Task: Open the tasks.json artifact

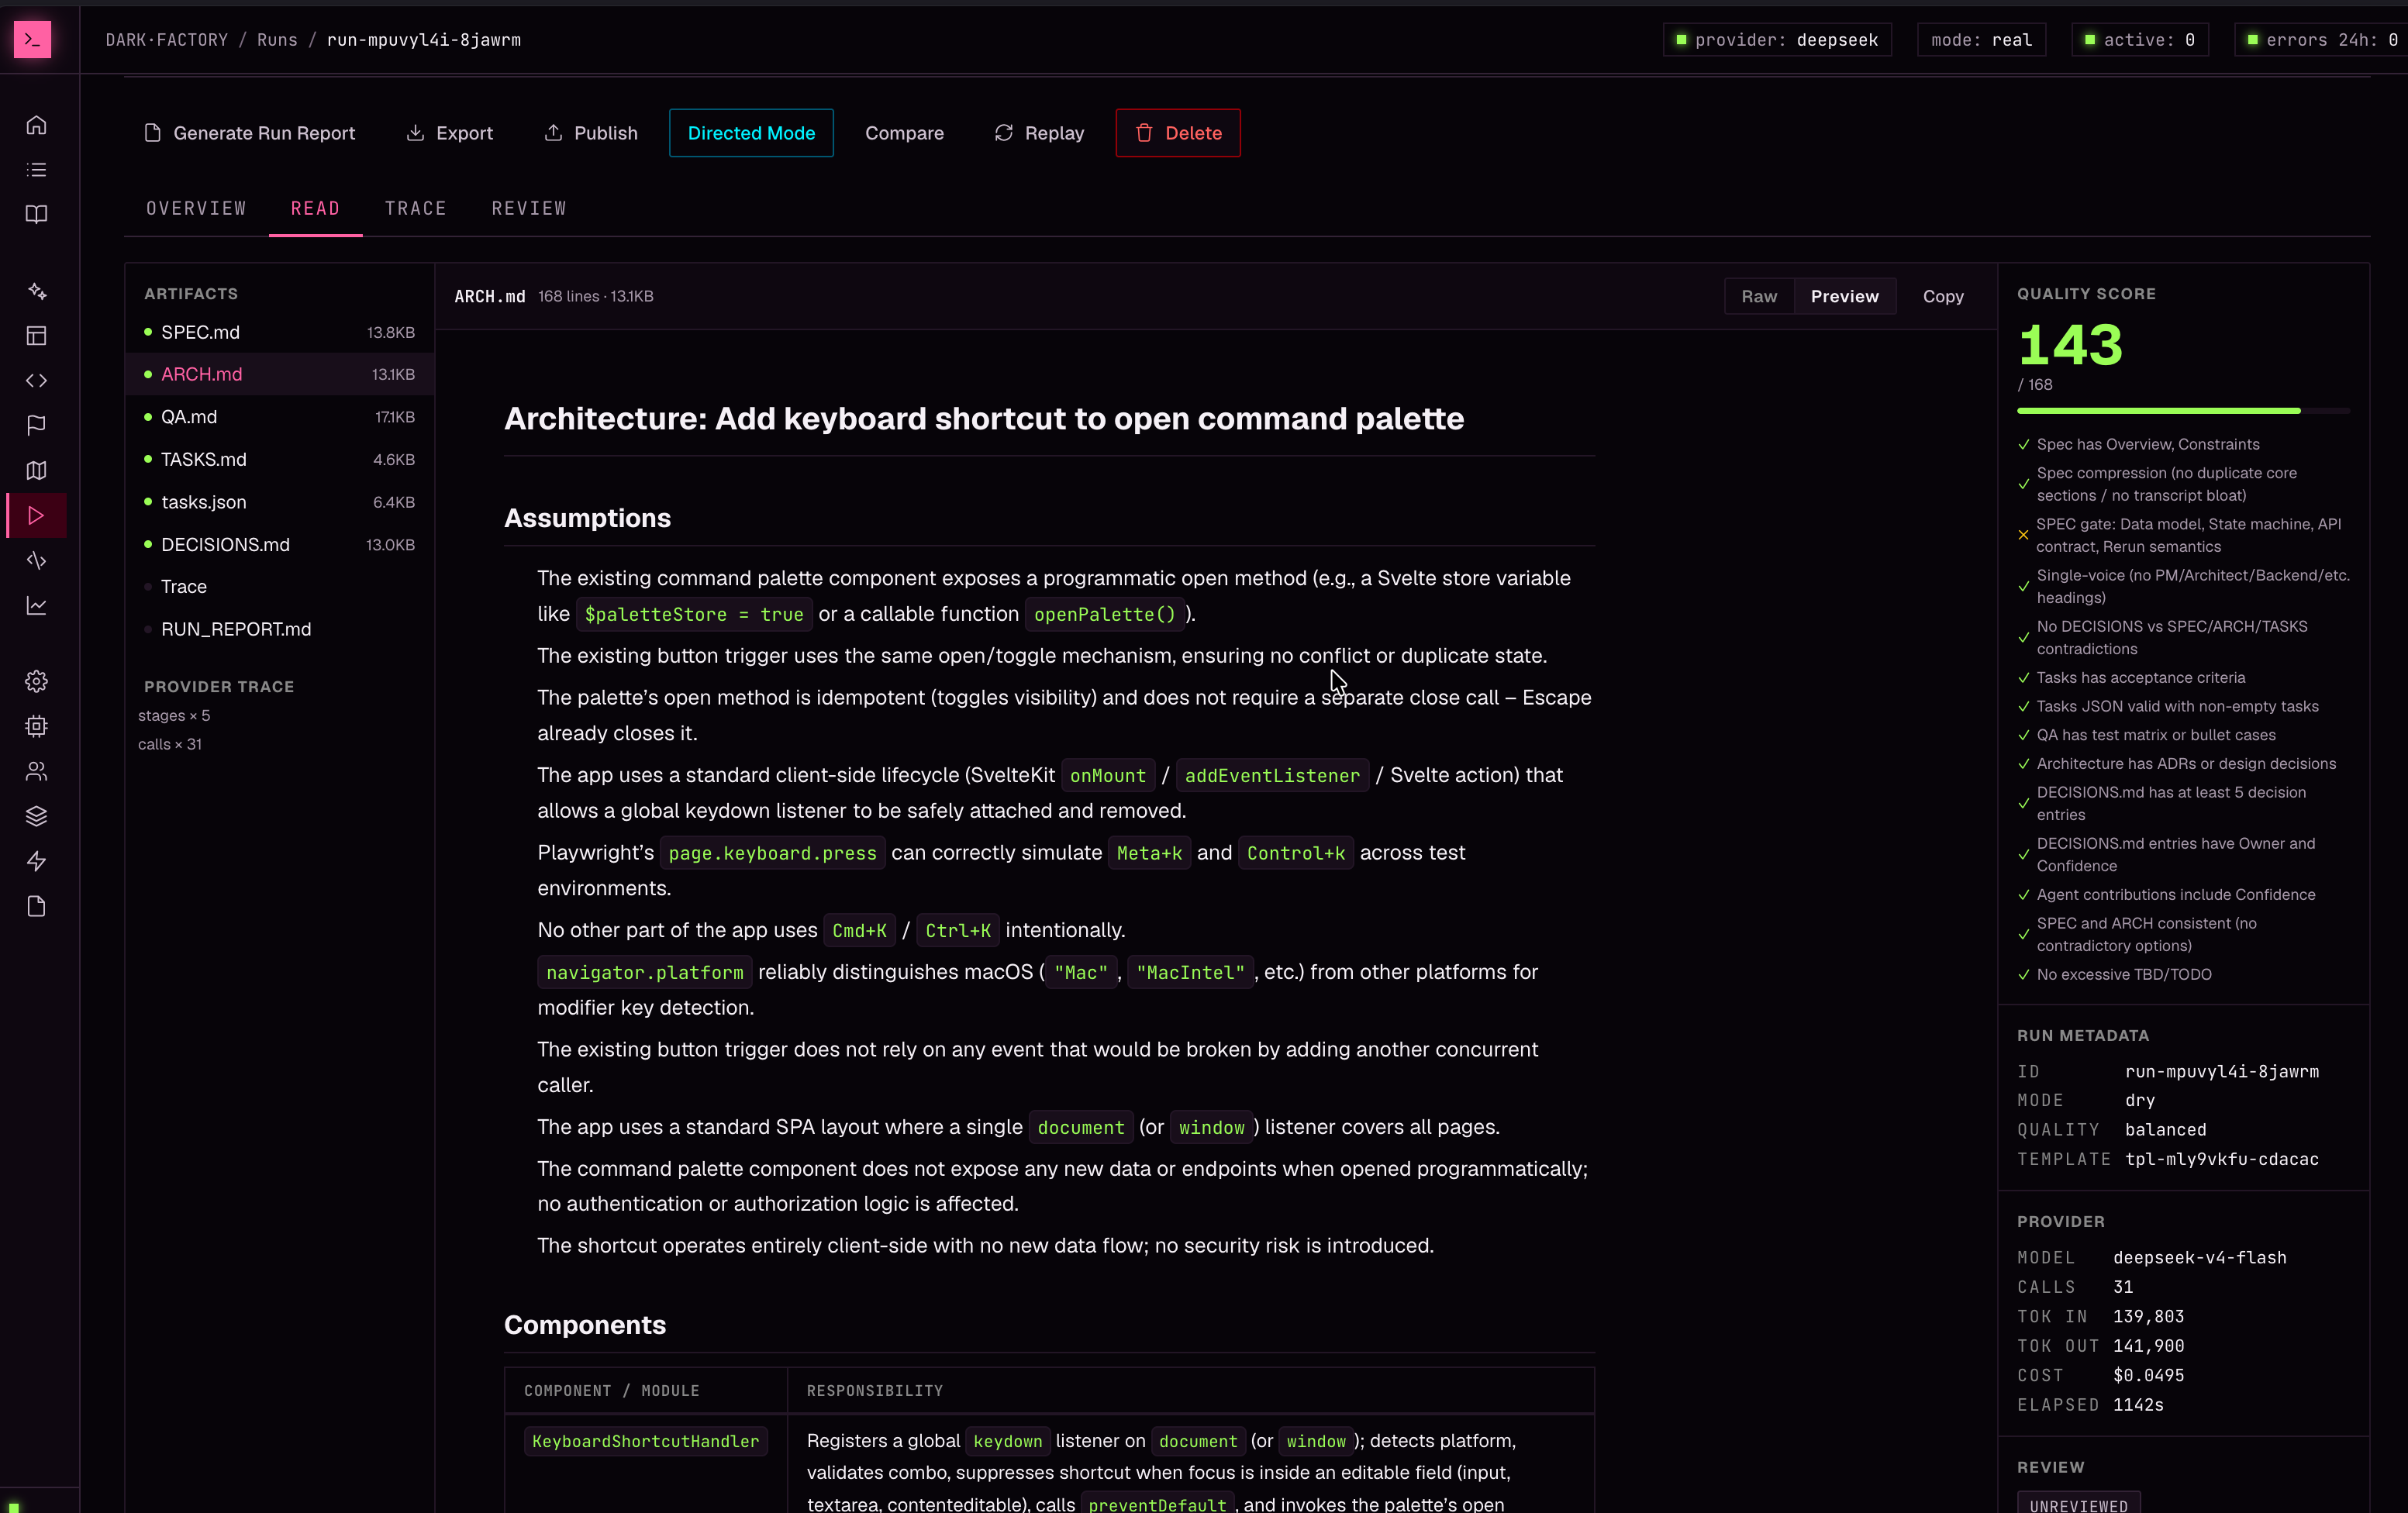Action: coord(279,502)
